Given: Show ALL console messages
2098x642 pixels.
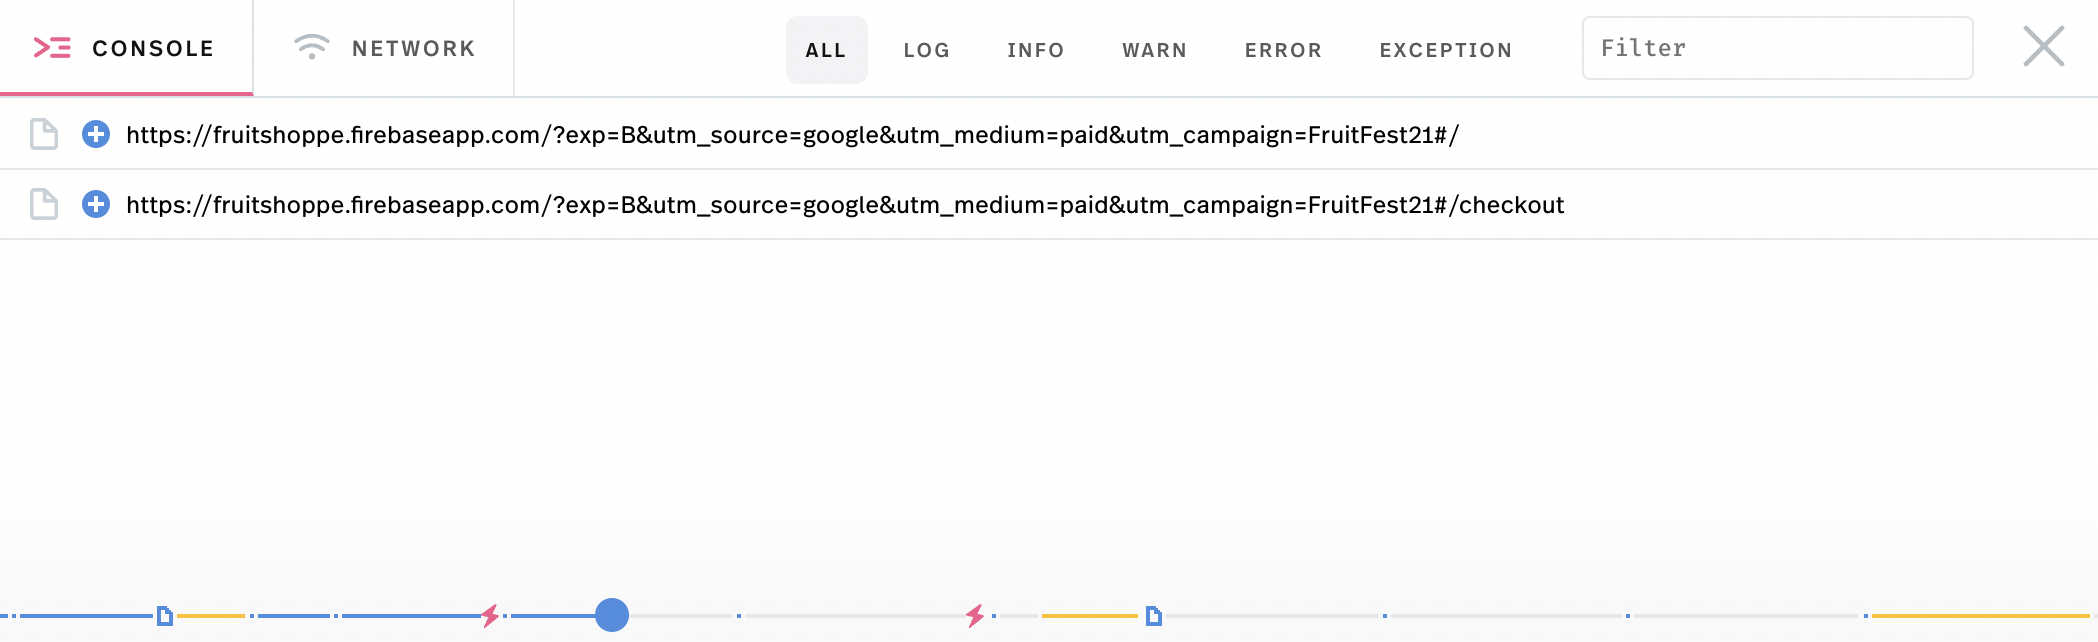Looking at the screenshot, I should click(826, 50).
